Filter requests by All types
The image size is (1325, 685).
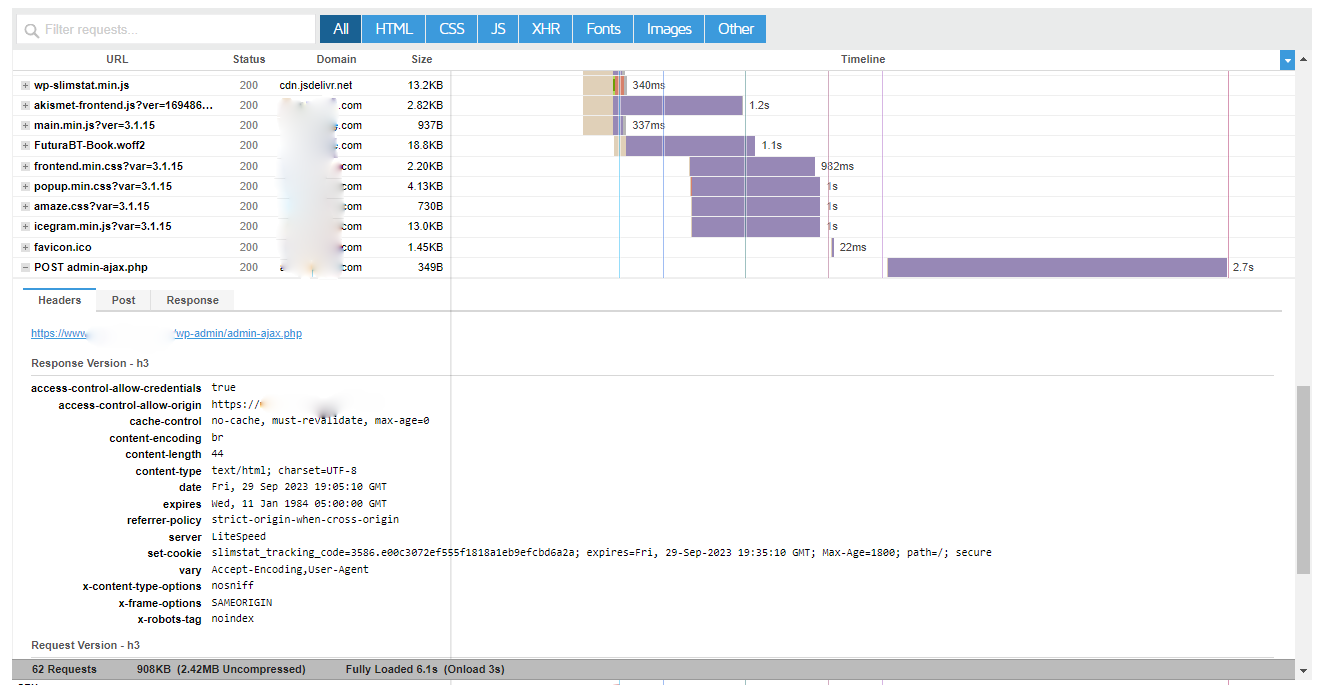pyautogui.click(x=340, y=29)
